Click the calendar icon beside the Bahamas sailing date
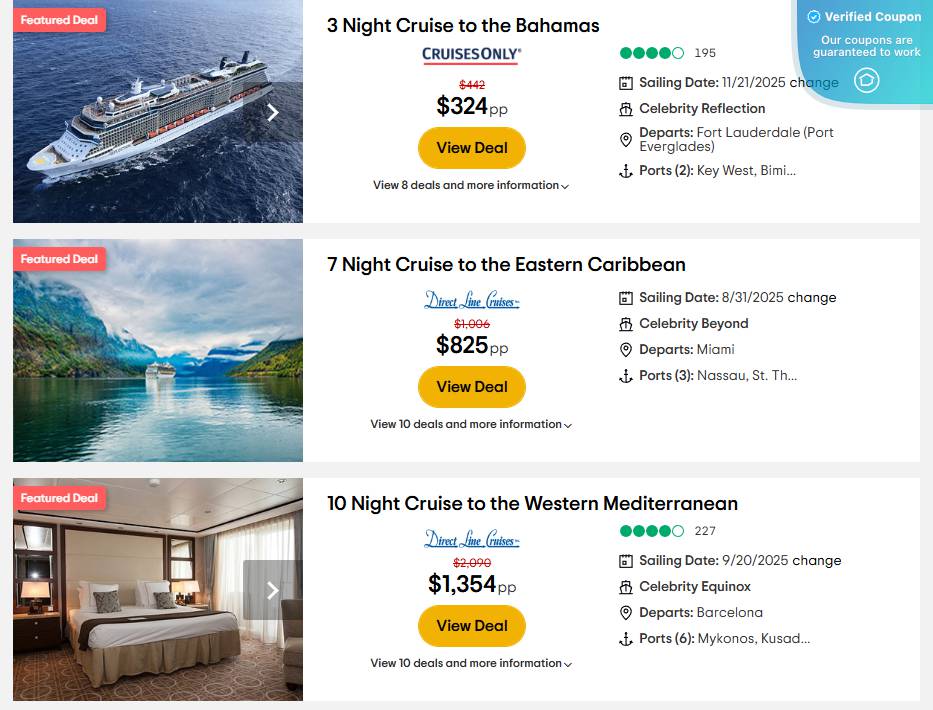The height and width of the screenshot is (710, 933). (x=625, y=82)
